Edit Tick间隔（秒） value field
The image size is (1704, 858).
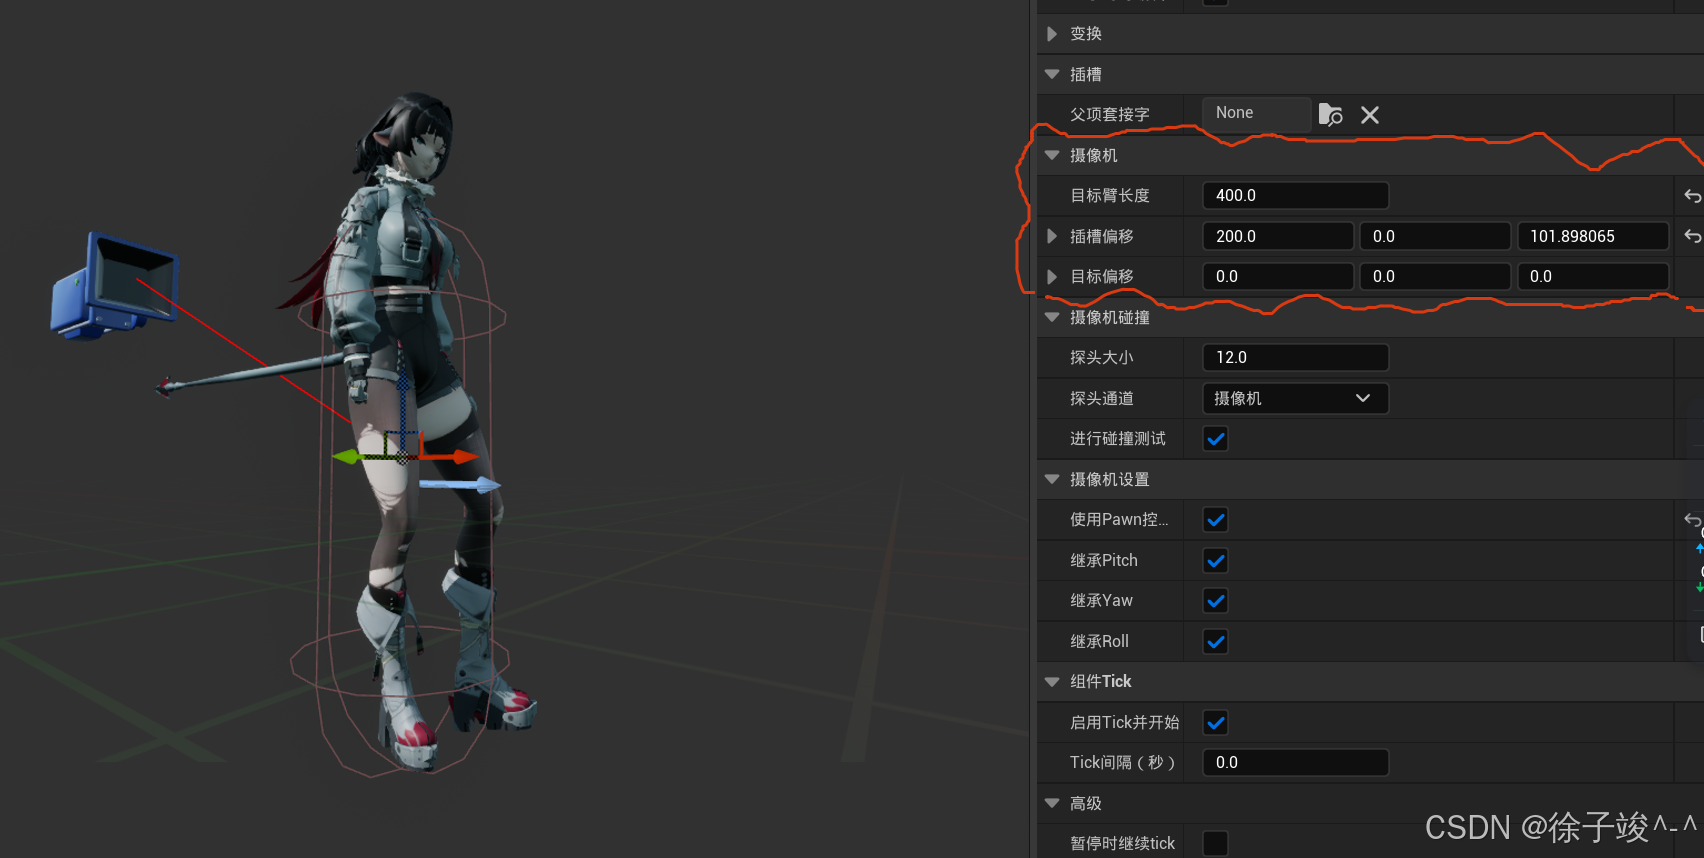coord(1295,762)
